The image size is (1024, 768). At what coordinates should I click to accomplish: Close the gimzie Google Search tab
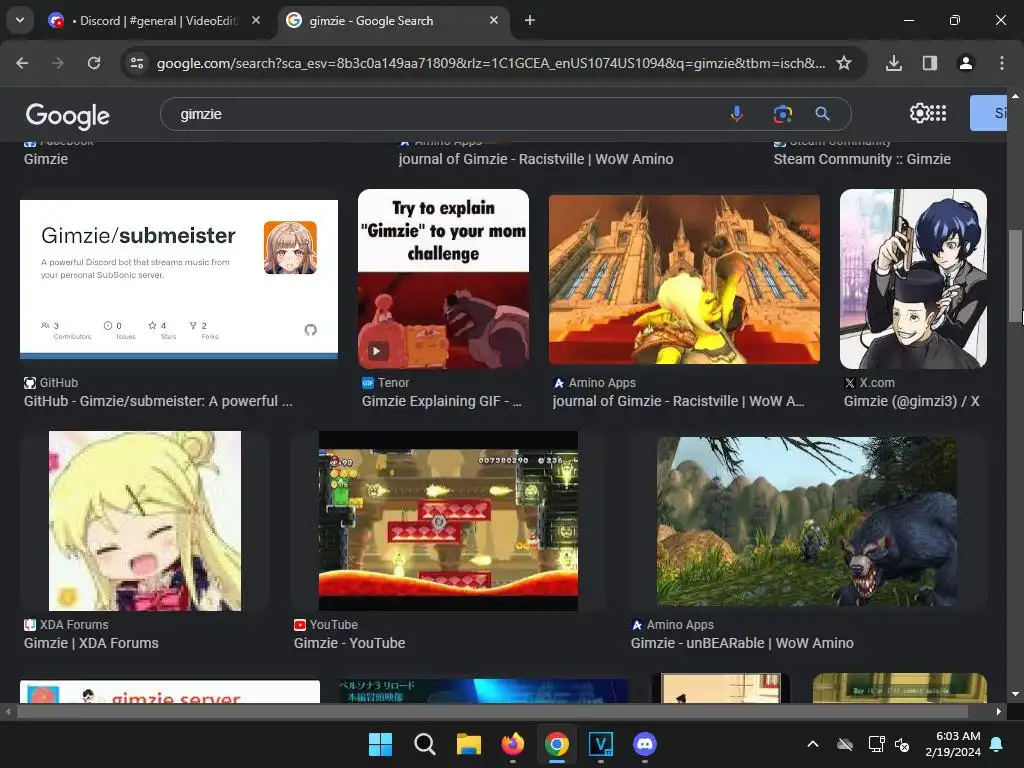click(x=494, y=20)
